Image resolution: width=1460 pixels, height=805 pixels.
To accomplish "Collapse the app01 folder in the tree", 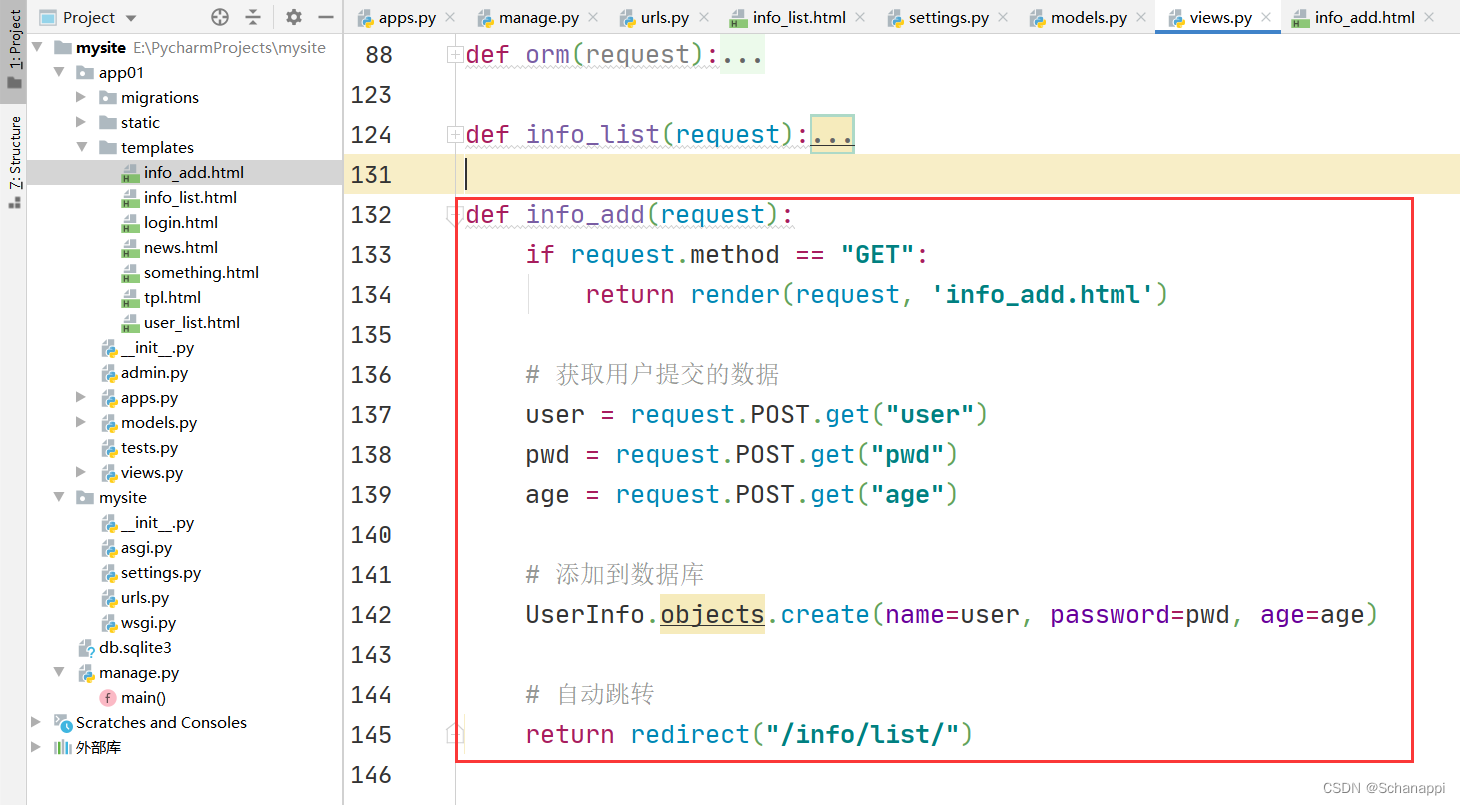I will pos(59,72).
